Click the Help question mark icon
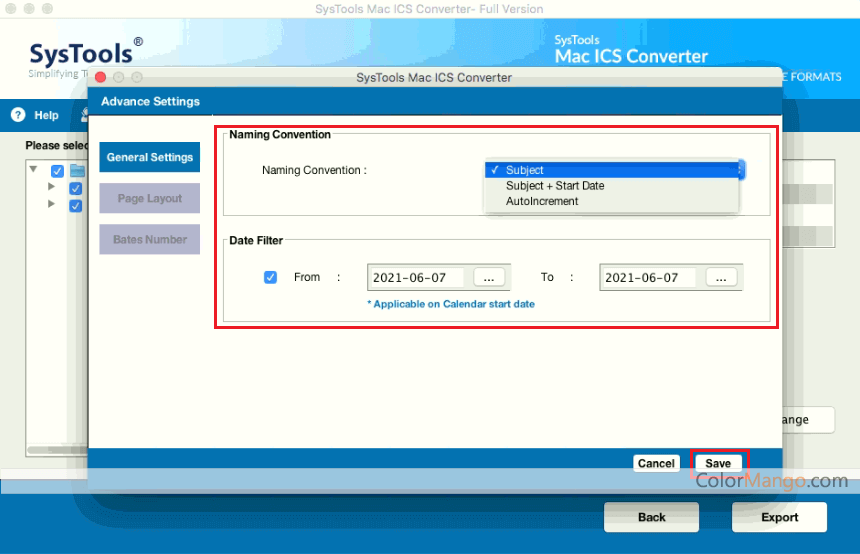 pyautogui.click(x=17, y=115)
